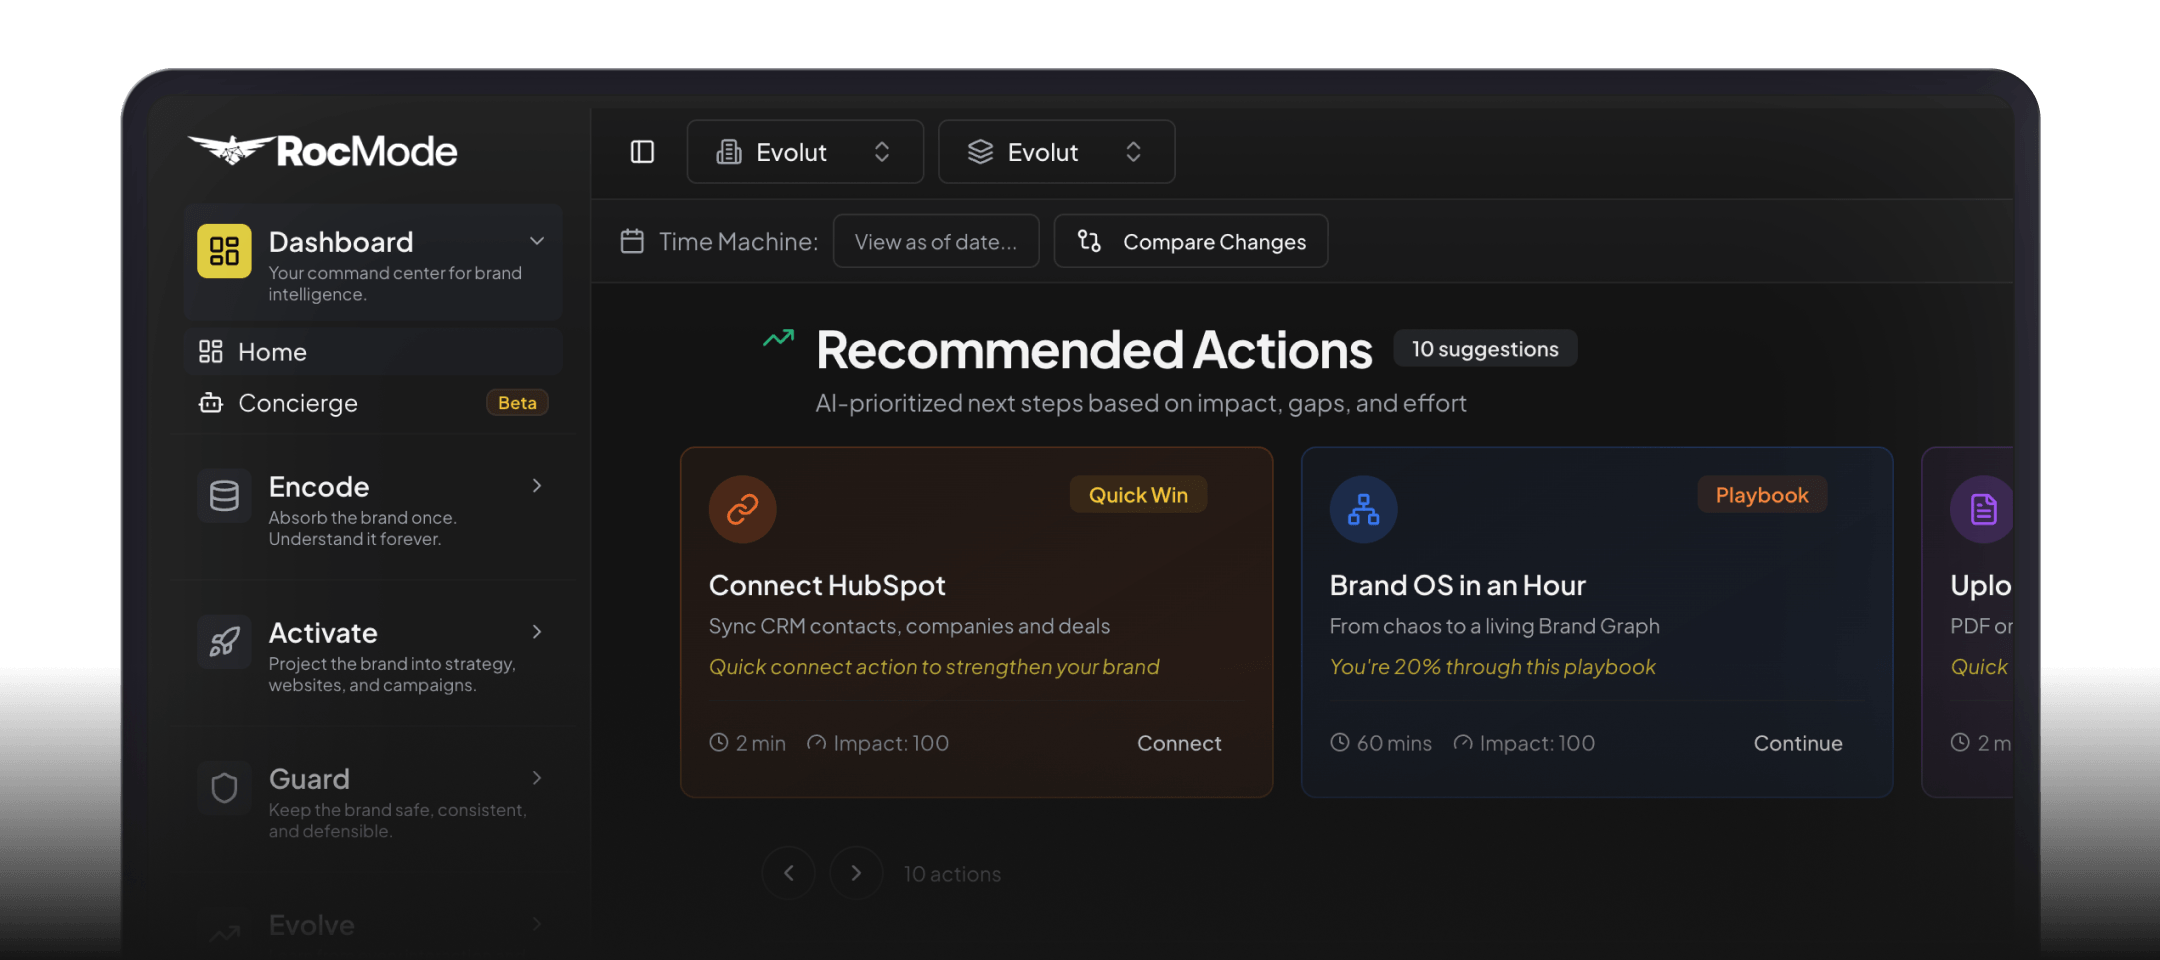Screen dimensions: 2160x960
Task: Click the Compare Changes button
Action: 1191,241
